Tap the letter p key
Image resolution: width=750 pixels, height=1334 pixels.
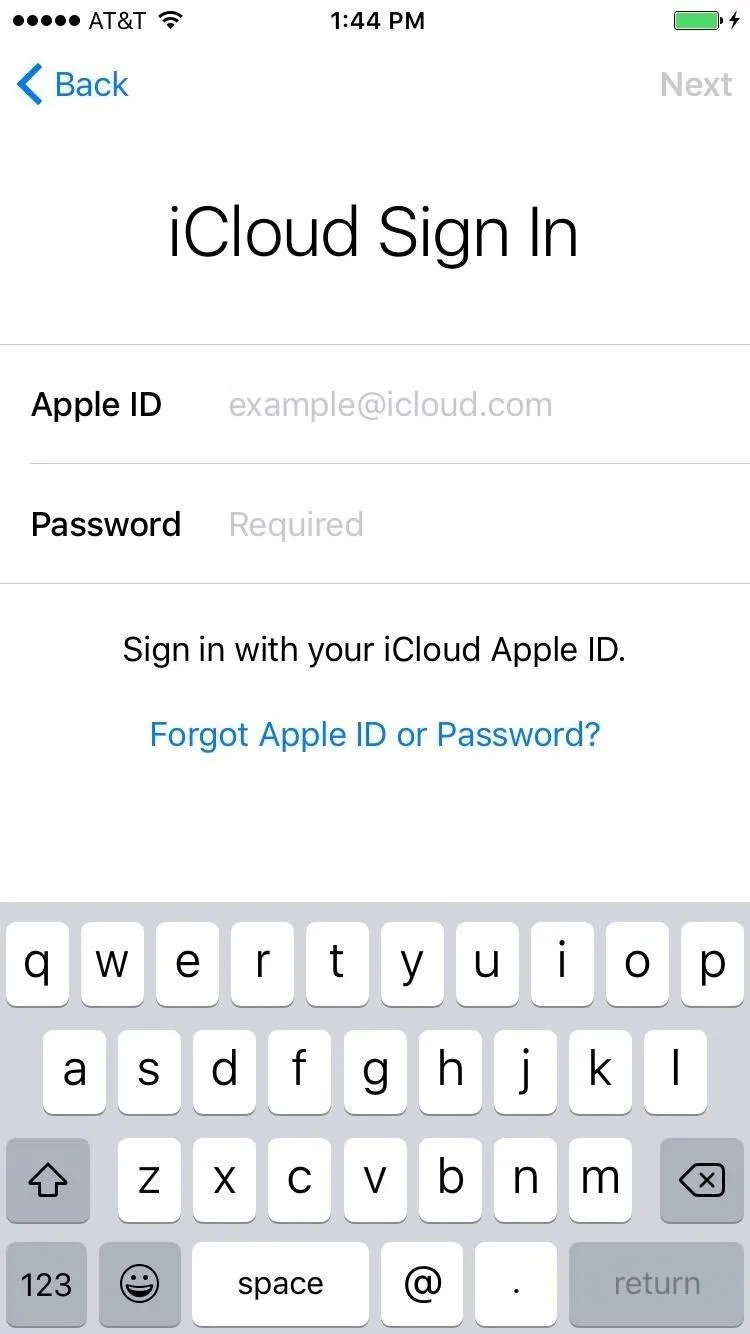point(712,964)
